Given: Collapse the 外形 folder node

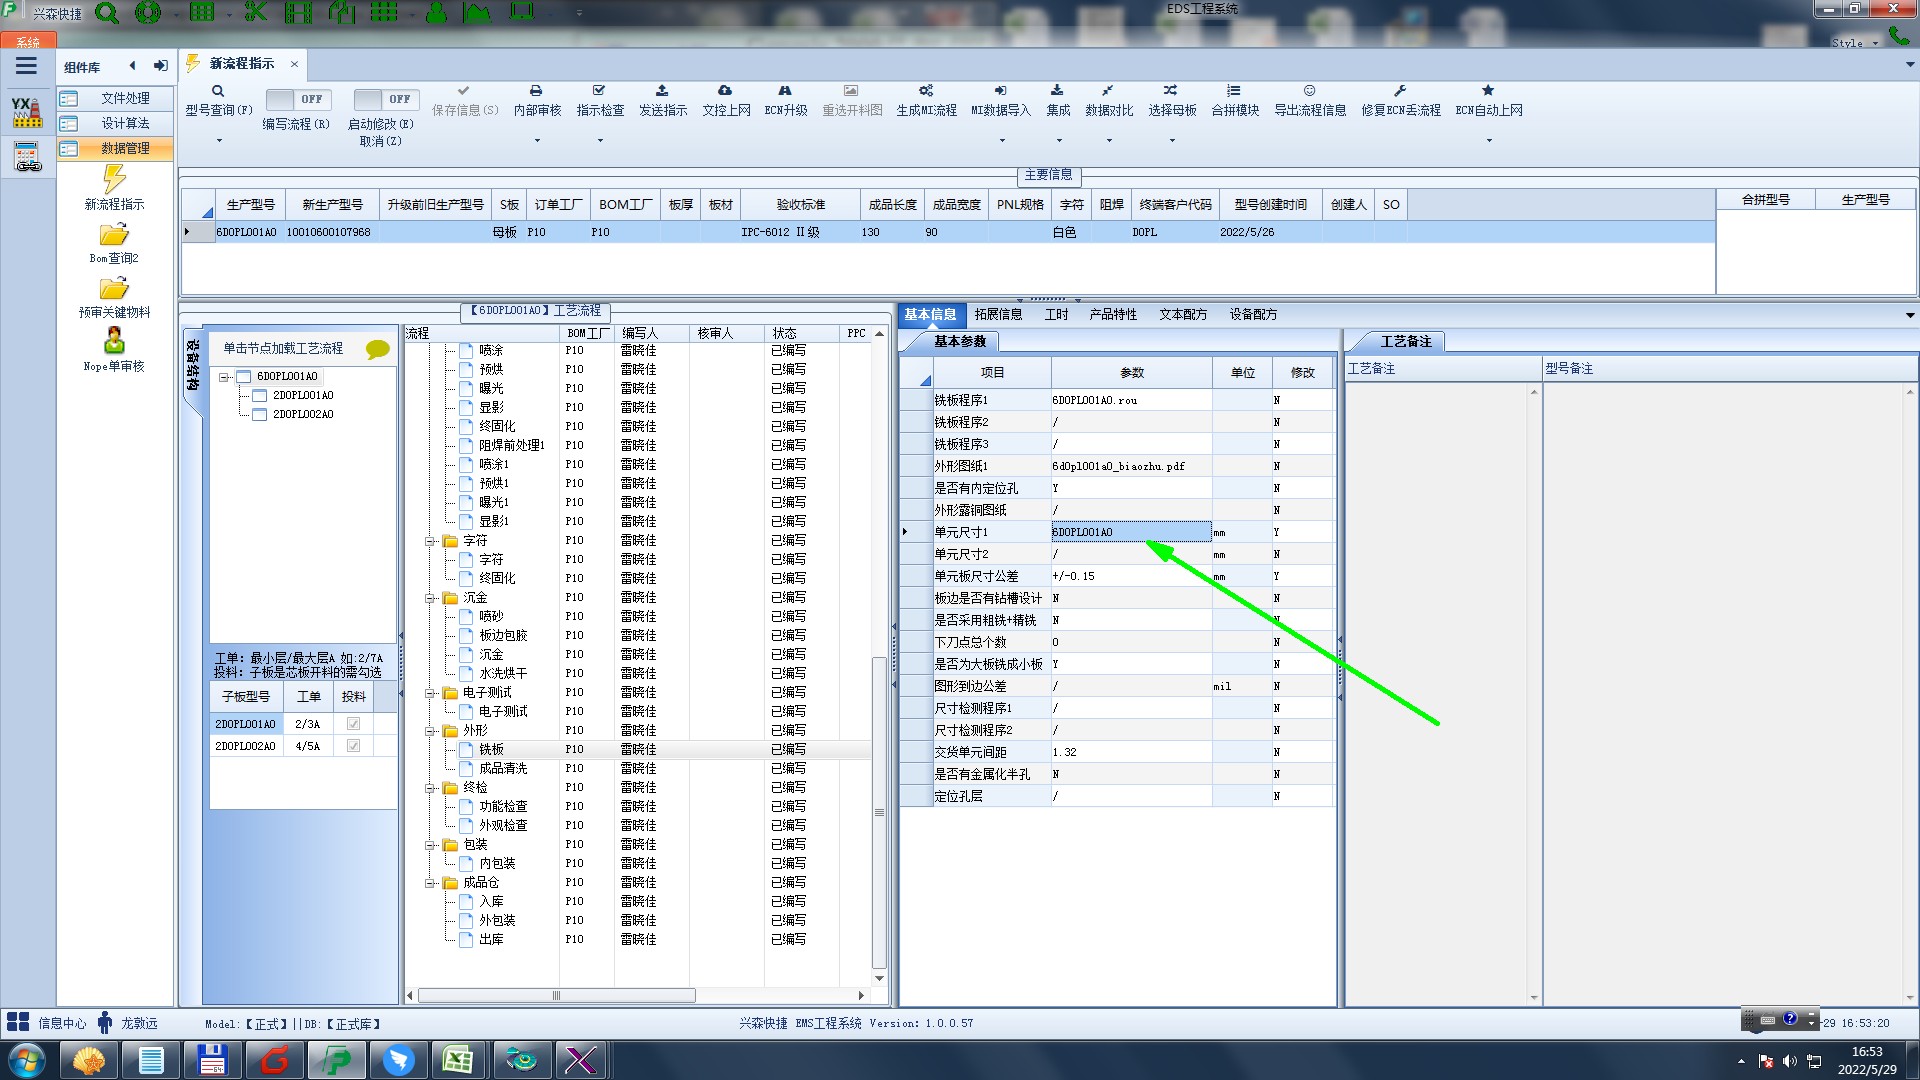Looking at the screenshot, I should [430, 731].
